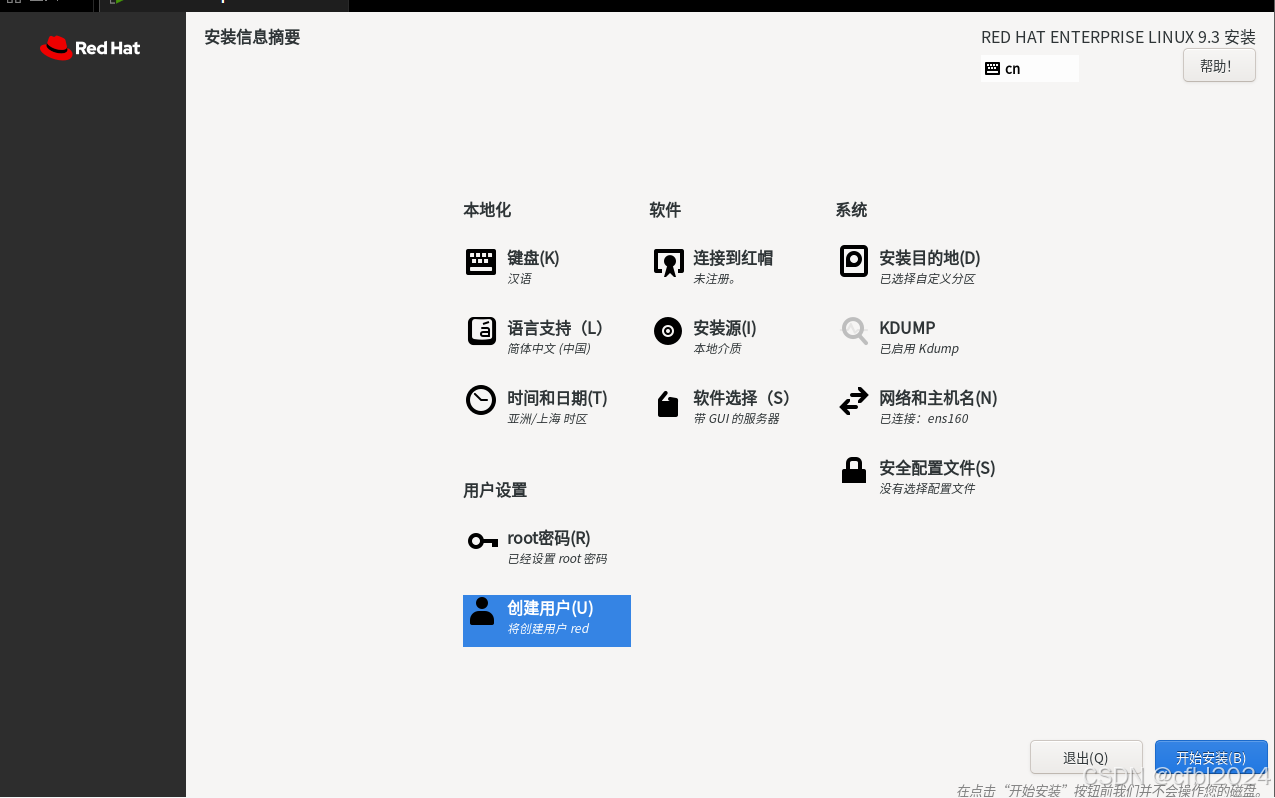Select the 时间和日期 clock icon
Viewport: 1275px width, 798px height.
tap(481, 398)
